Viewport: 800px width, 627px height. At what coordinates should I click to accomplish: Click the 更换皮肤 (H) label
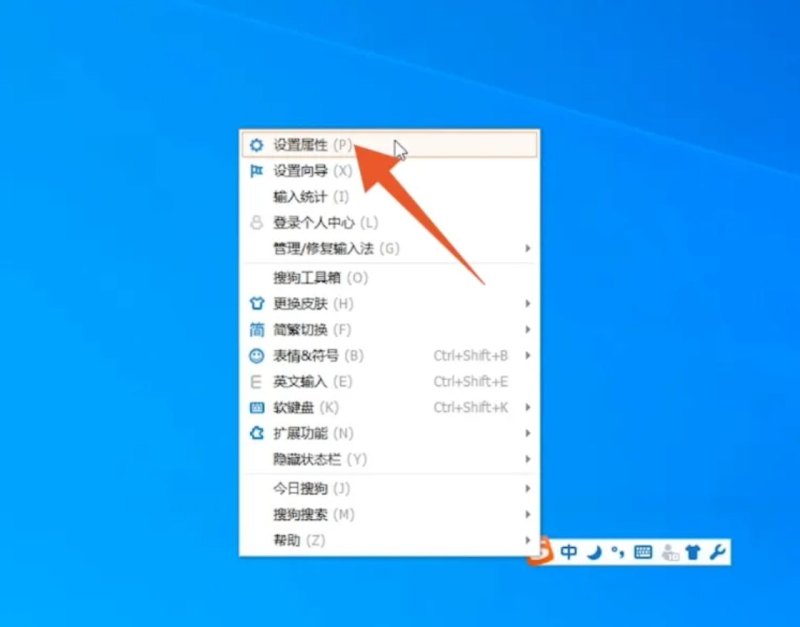click(x=313, y=304)
